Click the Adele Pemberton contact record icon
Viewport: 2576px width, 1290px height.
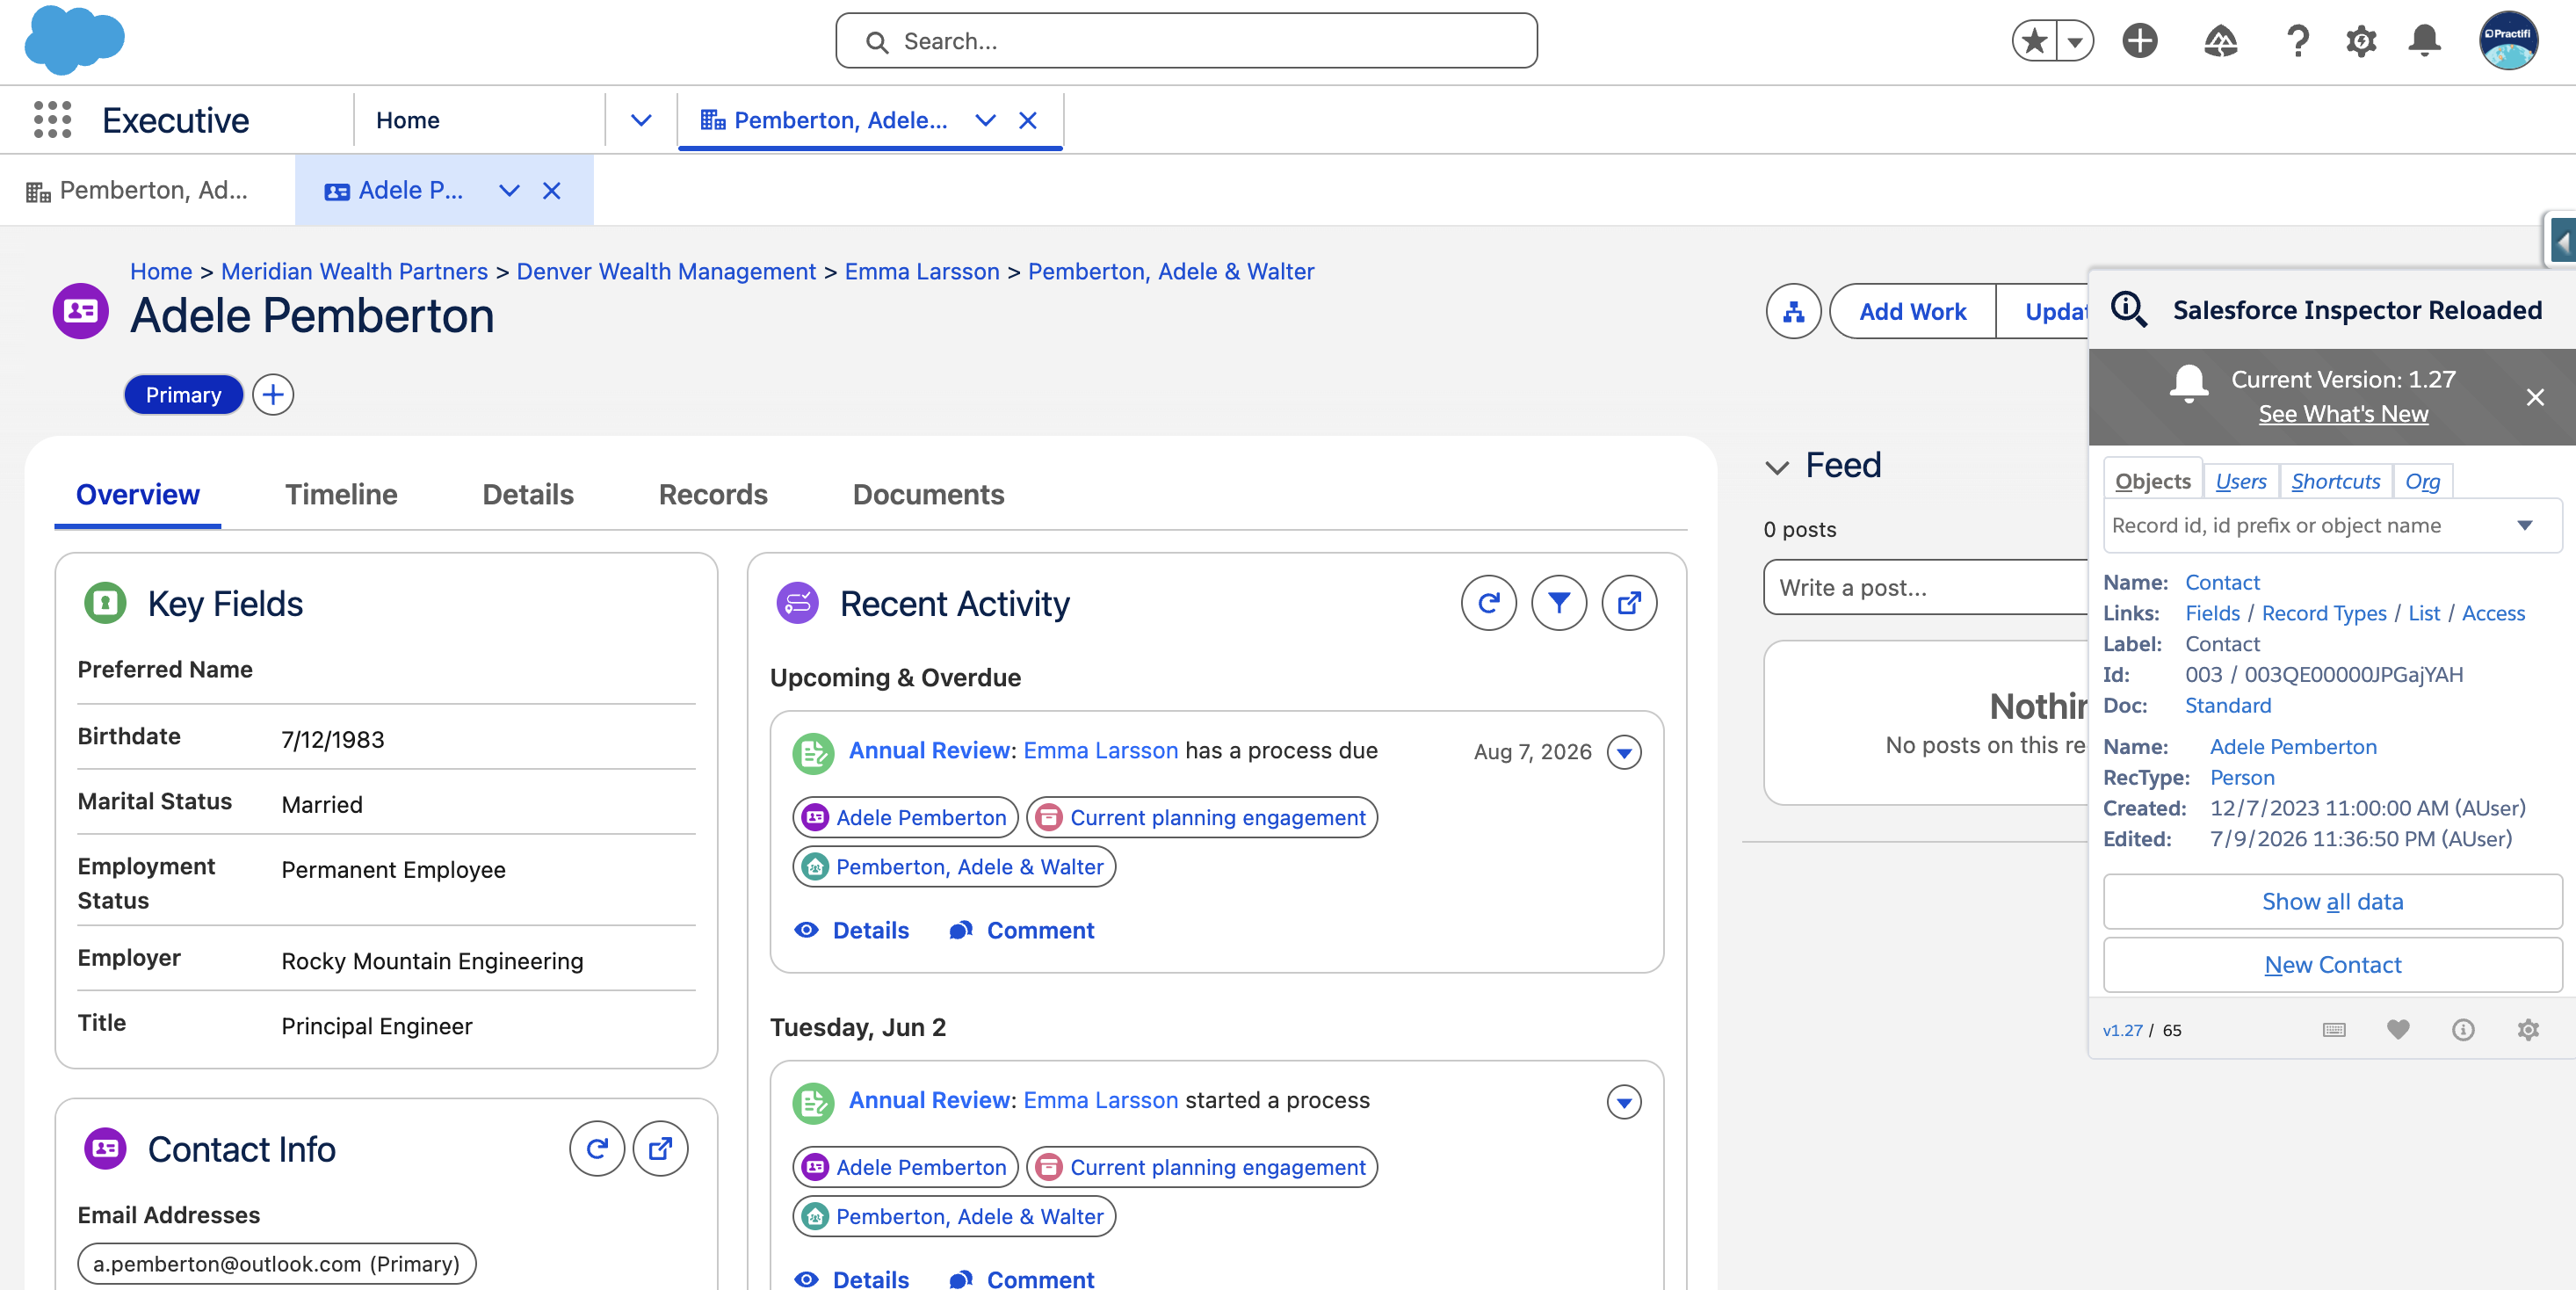(80, 312)
